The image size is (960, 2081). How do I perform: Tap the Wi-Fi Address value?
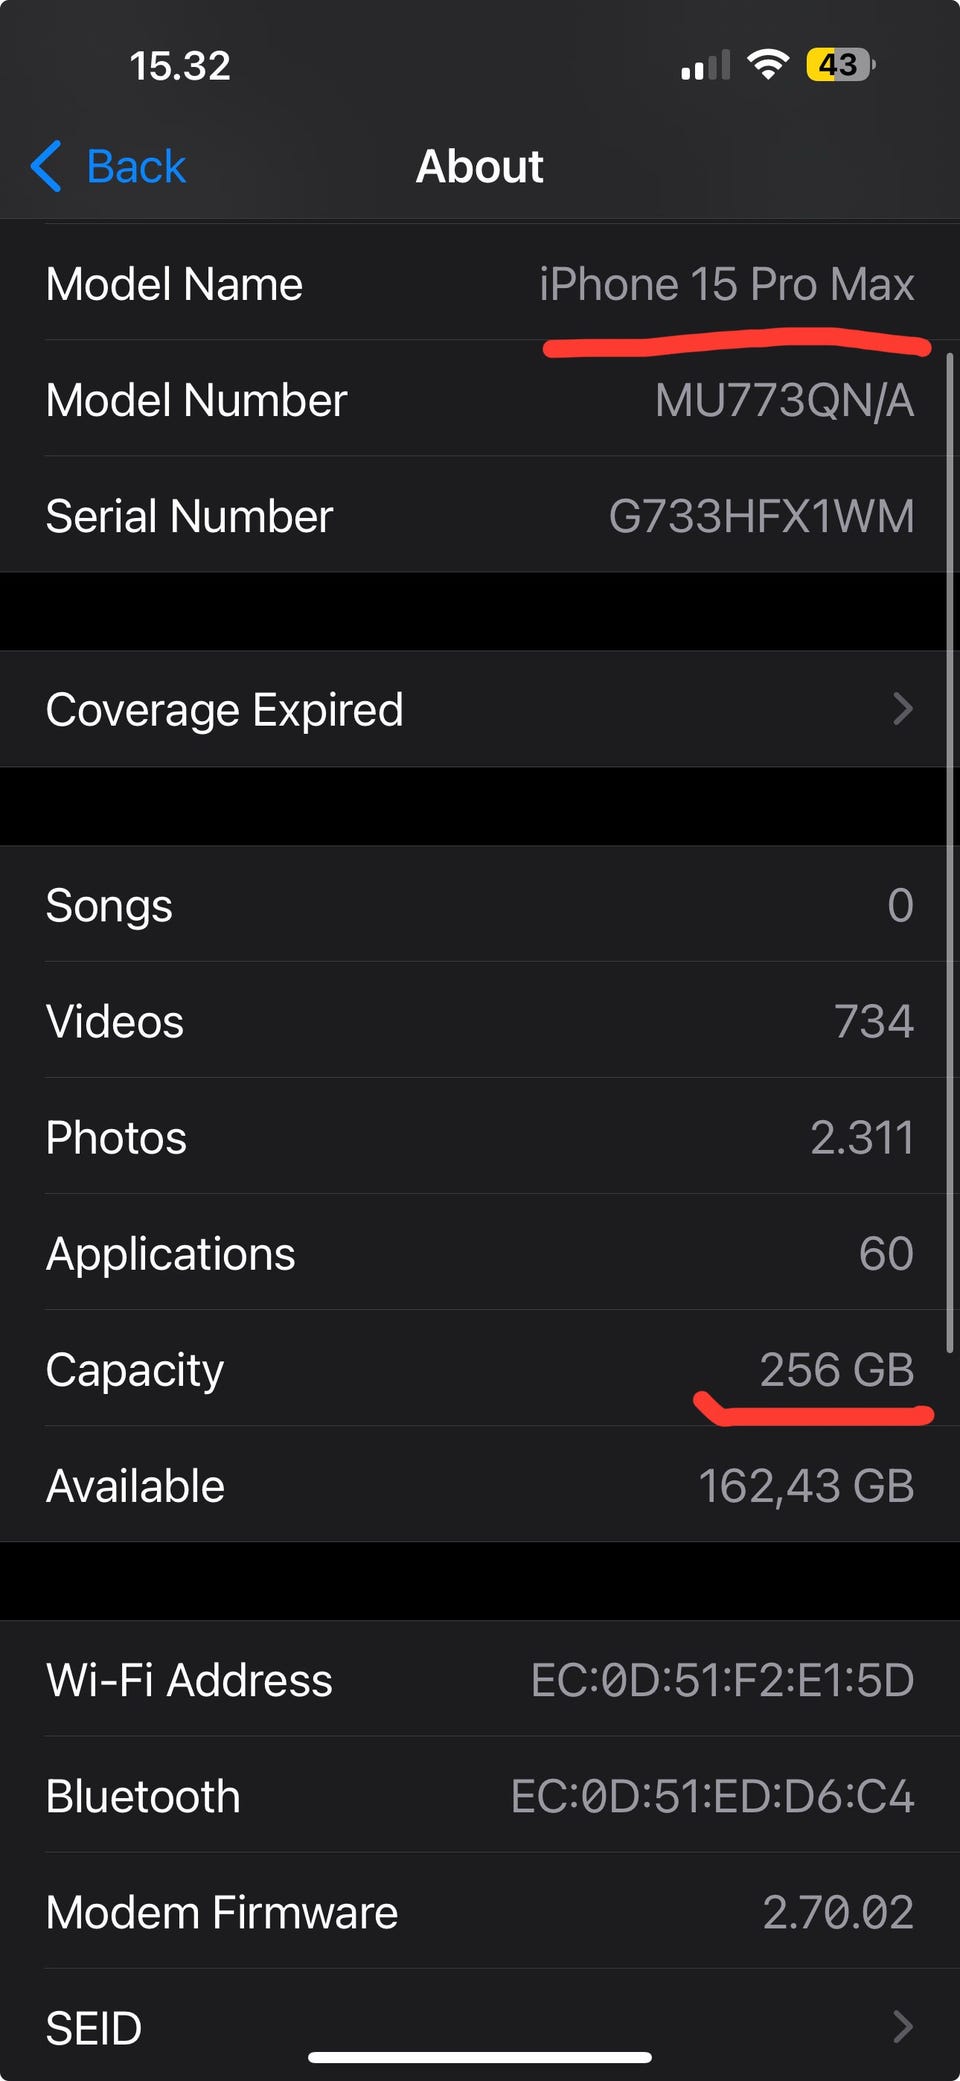click(723, 1680)
